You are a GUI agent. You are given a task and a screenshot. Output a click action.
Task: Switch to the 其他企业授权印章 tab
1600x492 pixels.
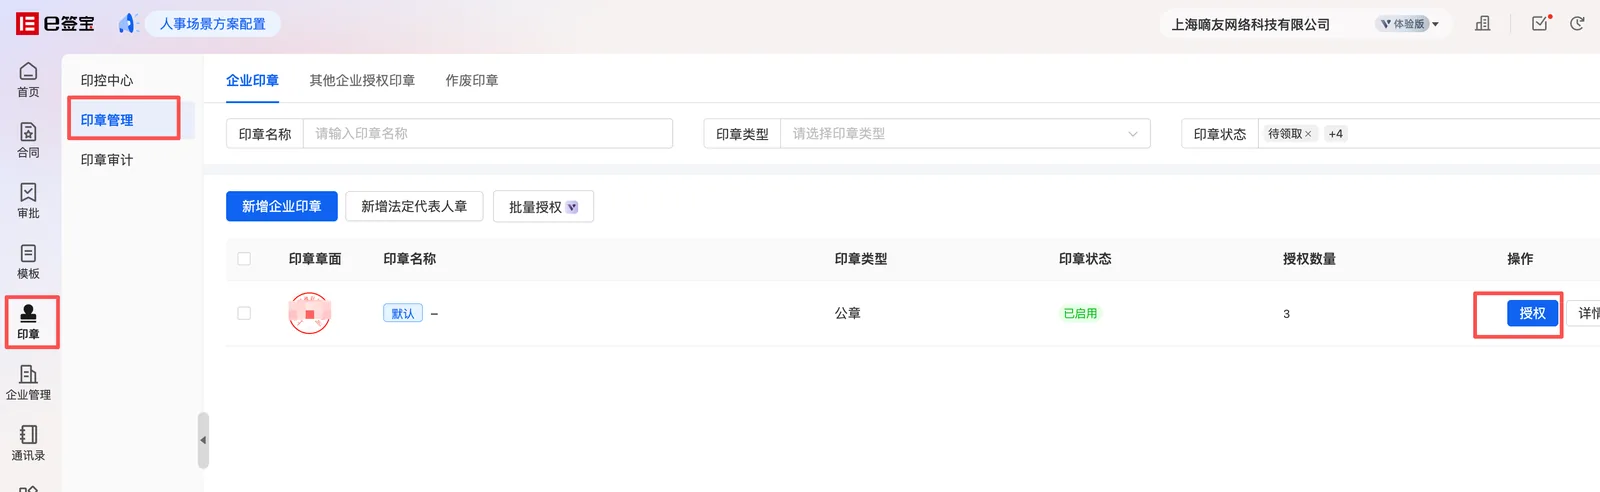[x=362, y=80]
